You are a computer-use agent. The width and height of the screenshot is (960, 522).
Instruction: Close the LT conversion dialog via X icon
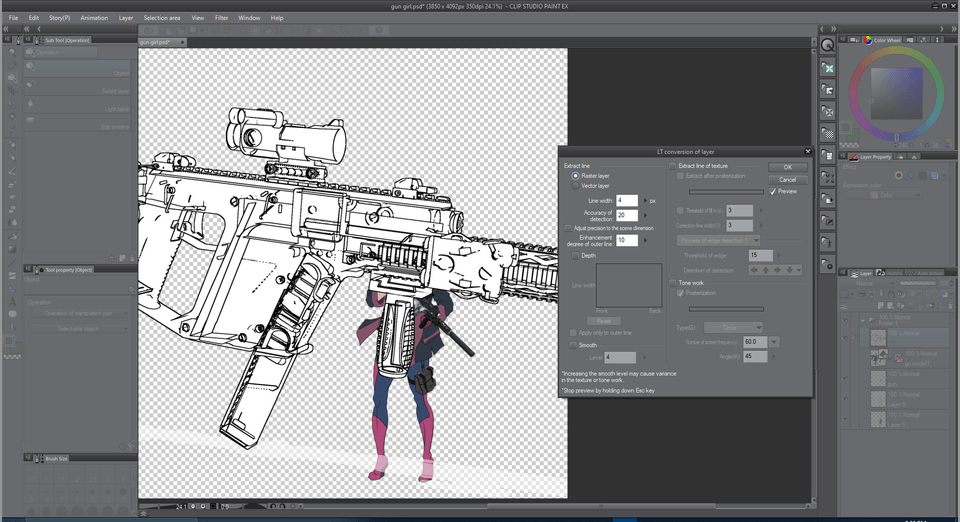(807, 152)
